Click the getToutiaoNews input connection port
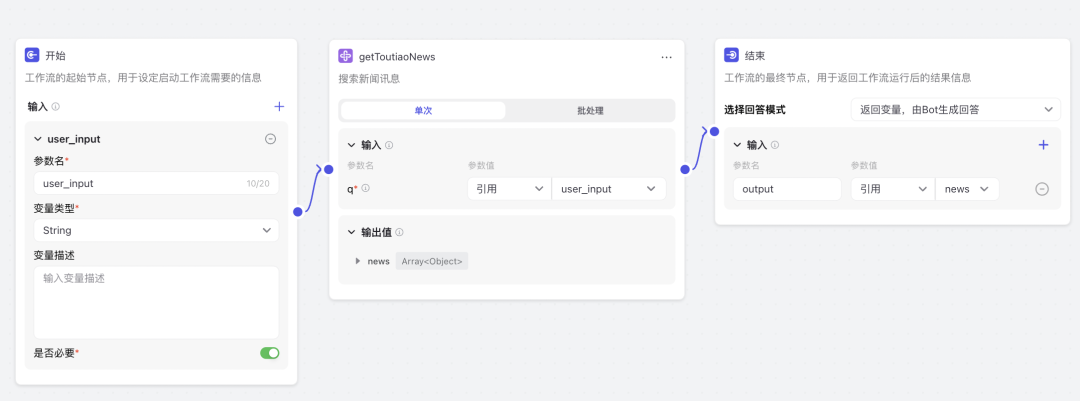Viewport: 1080px width, 401px height. click(329, 169)
